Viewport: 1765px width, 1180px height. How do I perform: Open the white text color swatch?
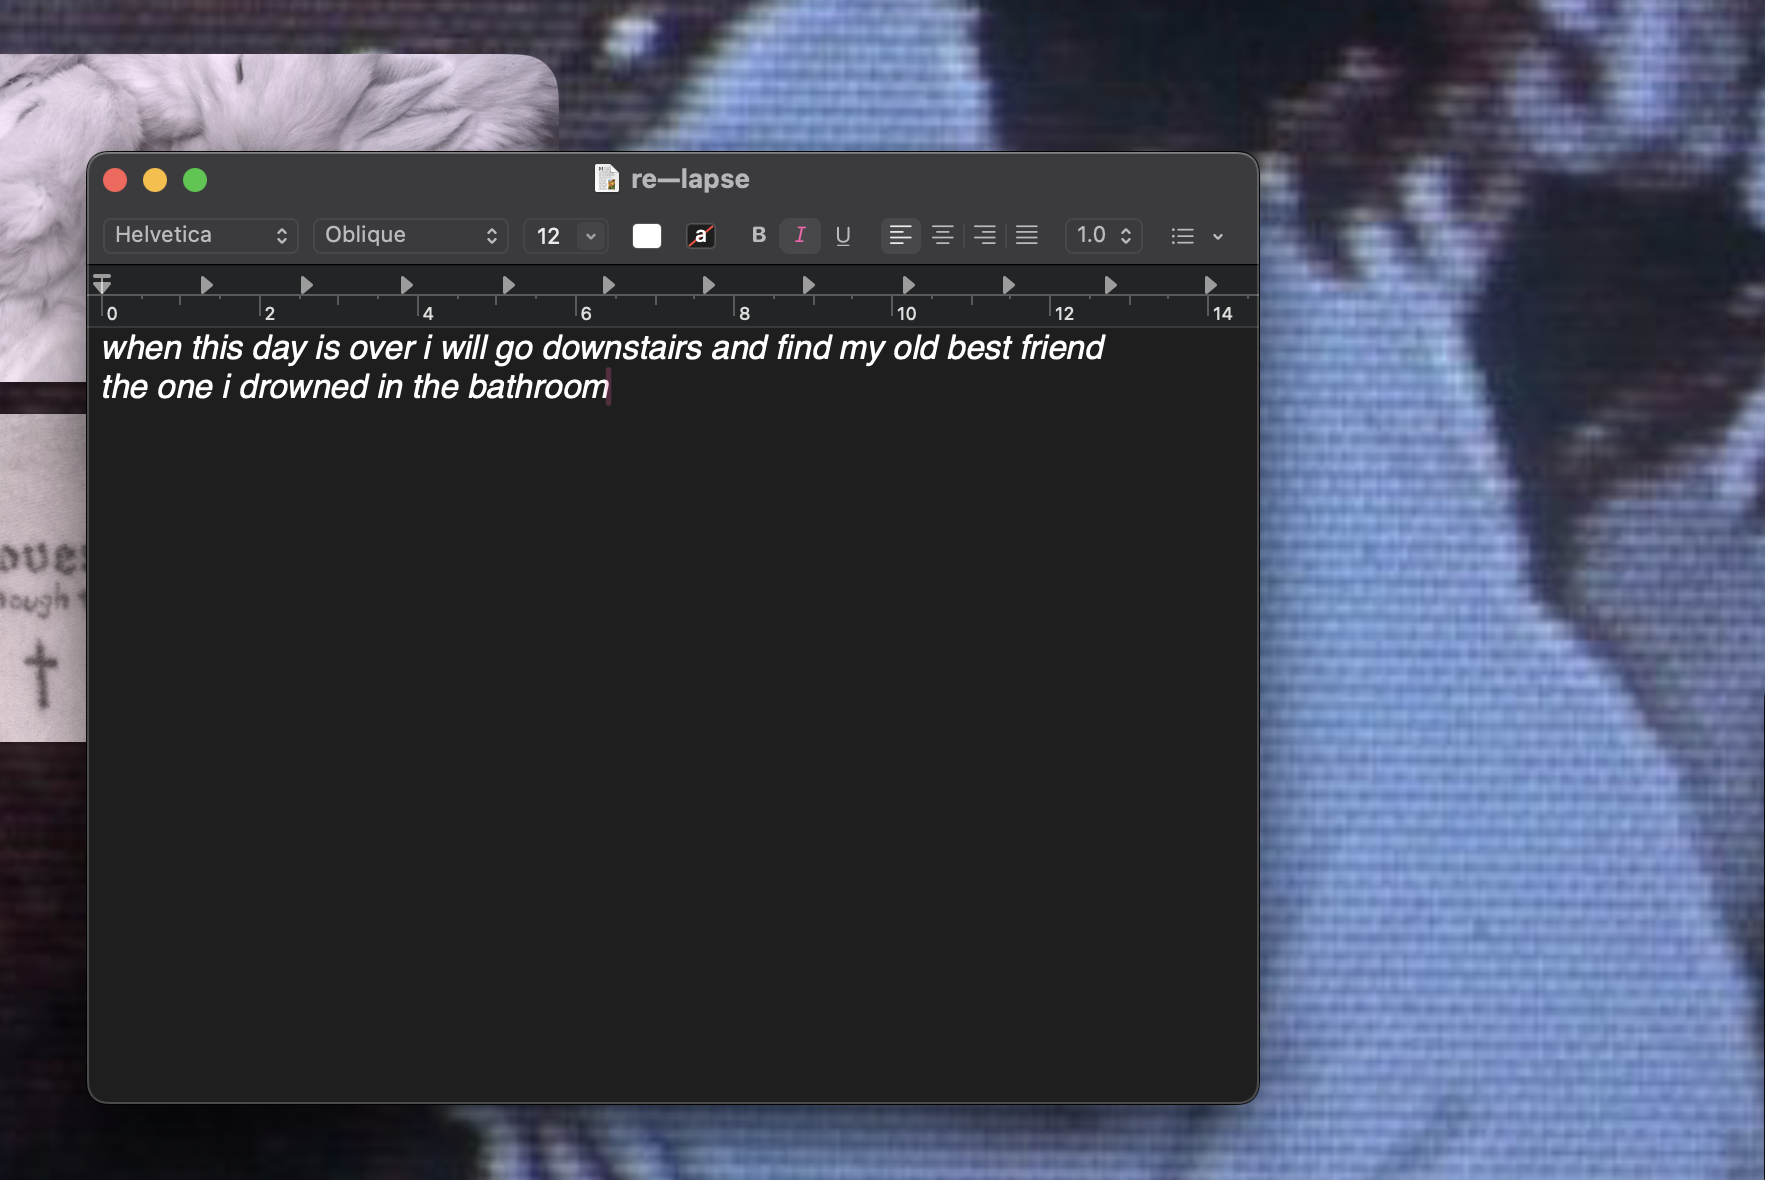pos(647,236)
